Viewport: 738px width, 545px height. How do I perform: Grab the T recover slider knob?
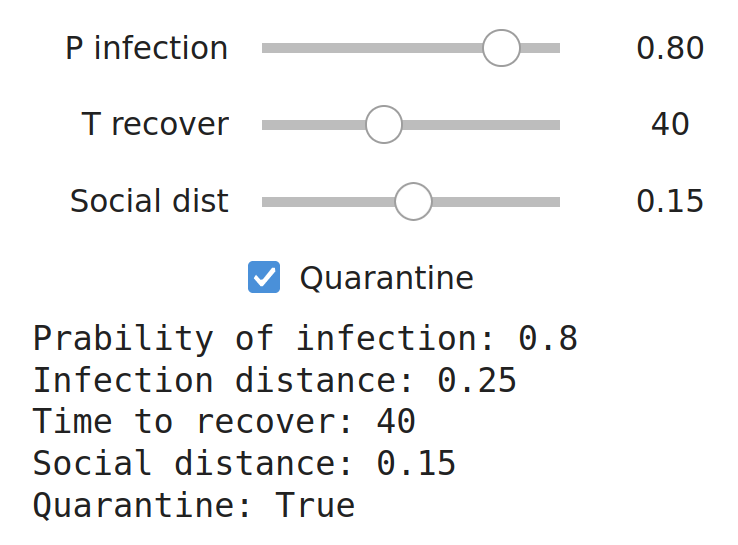point(384,124)
